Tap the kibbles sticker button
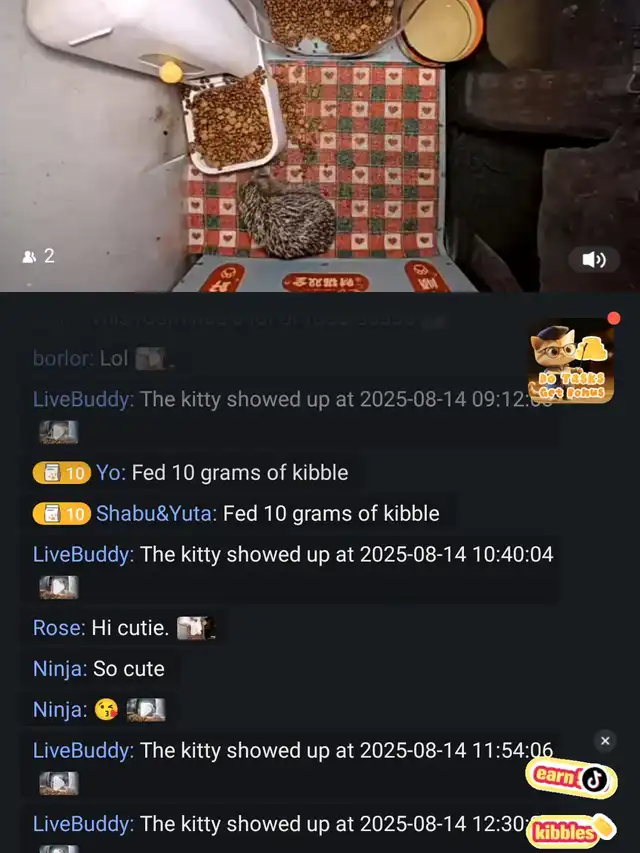 tap(570, 830)
